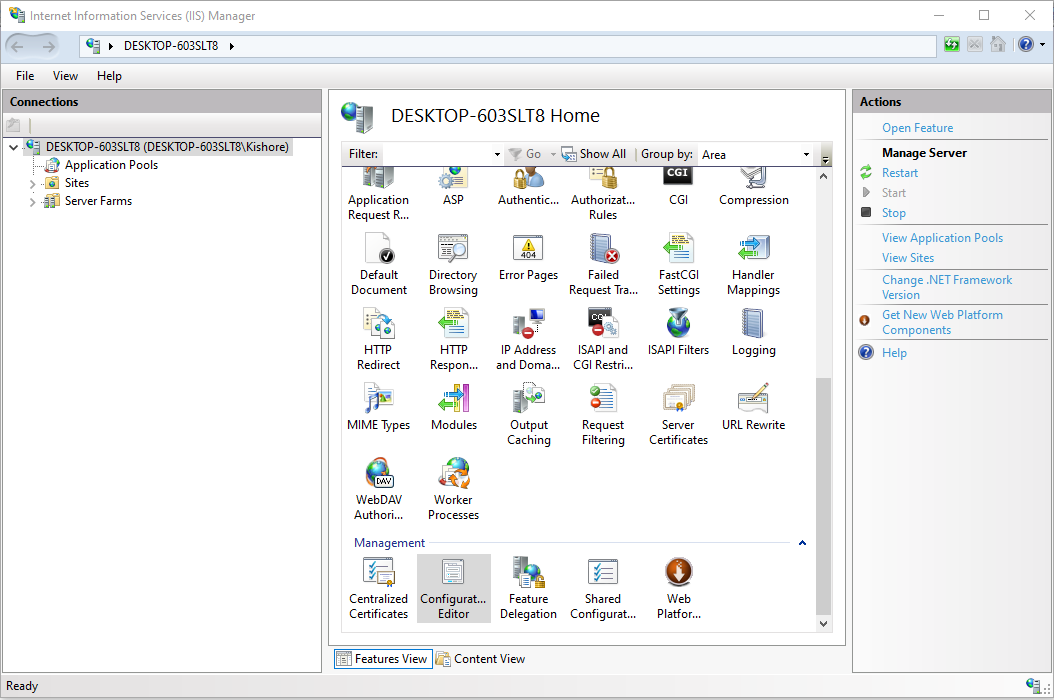The height and width of the screenshot is (700, 1054).
Task: Expand the Sites tree node
Action: tap(32, 184)
